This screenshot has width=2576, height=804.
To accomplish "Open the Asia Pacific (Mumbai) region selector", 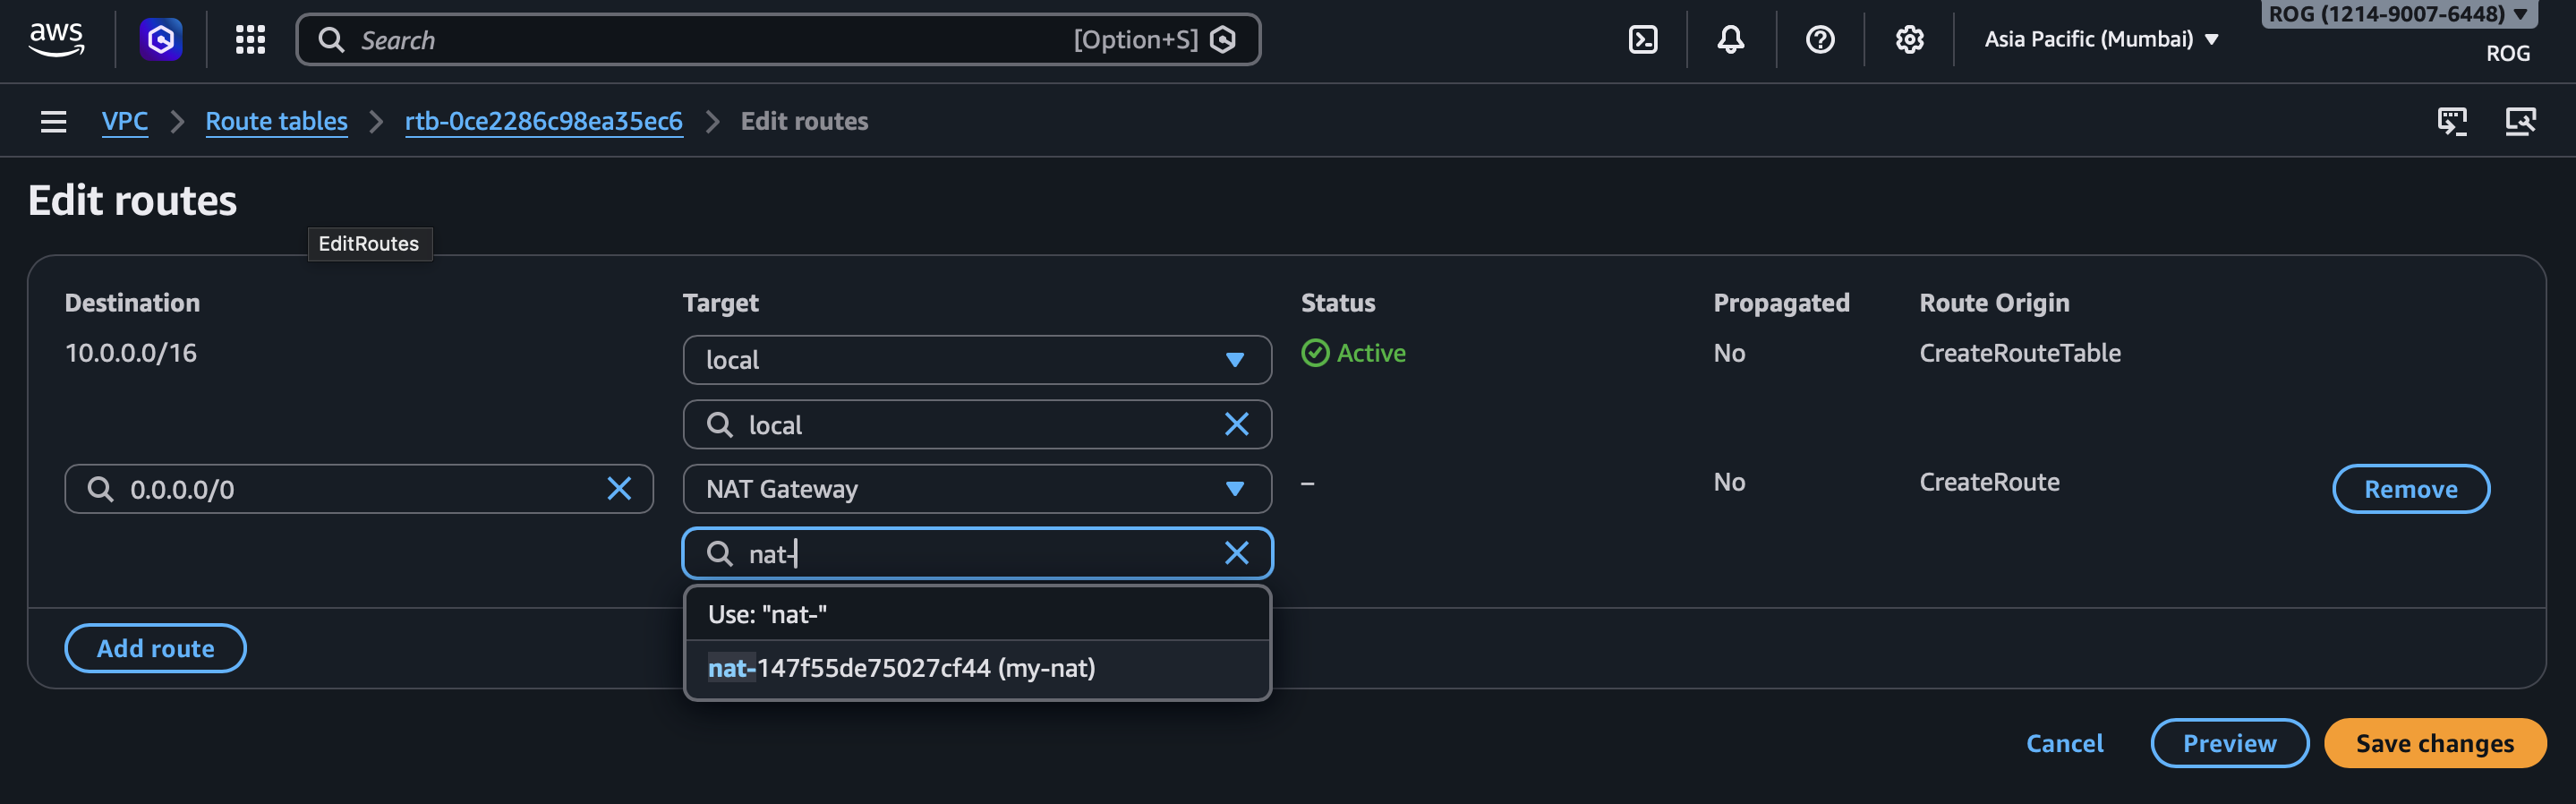I will (x=2100, y=40).
